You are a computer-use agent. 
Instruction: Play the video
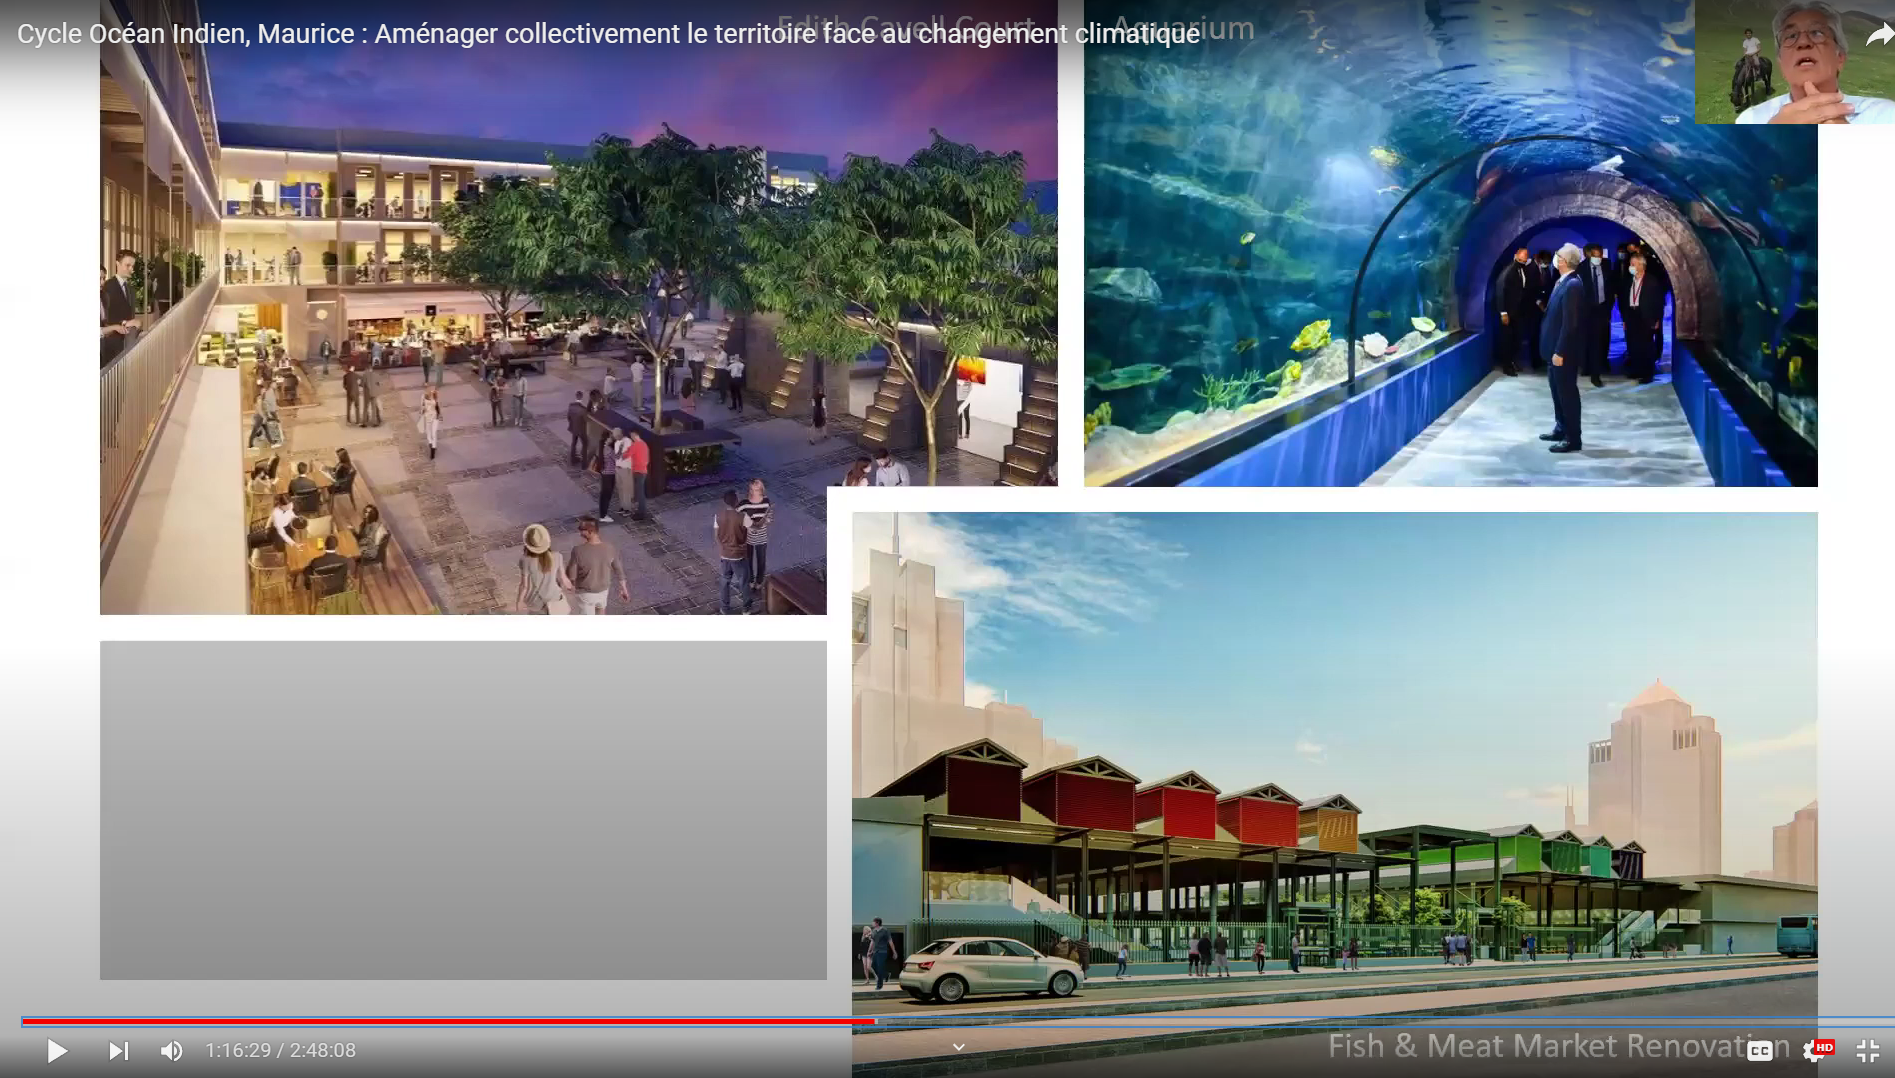[57, 1051]
